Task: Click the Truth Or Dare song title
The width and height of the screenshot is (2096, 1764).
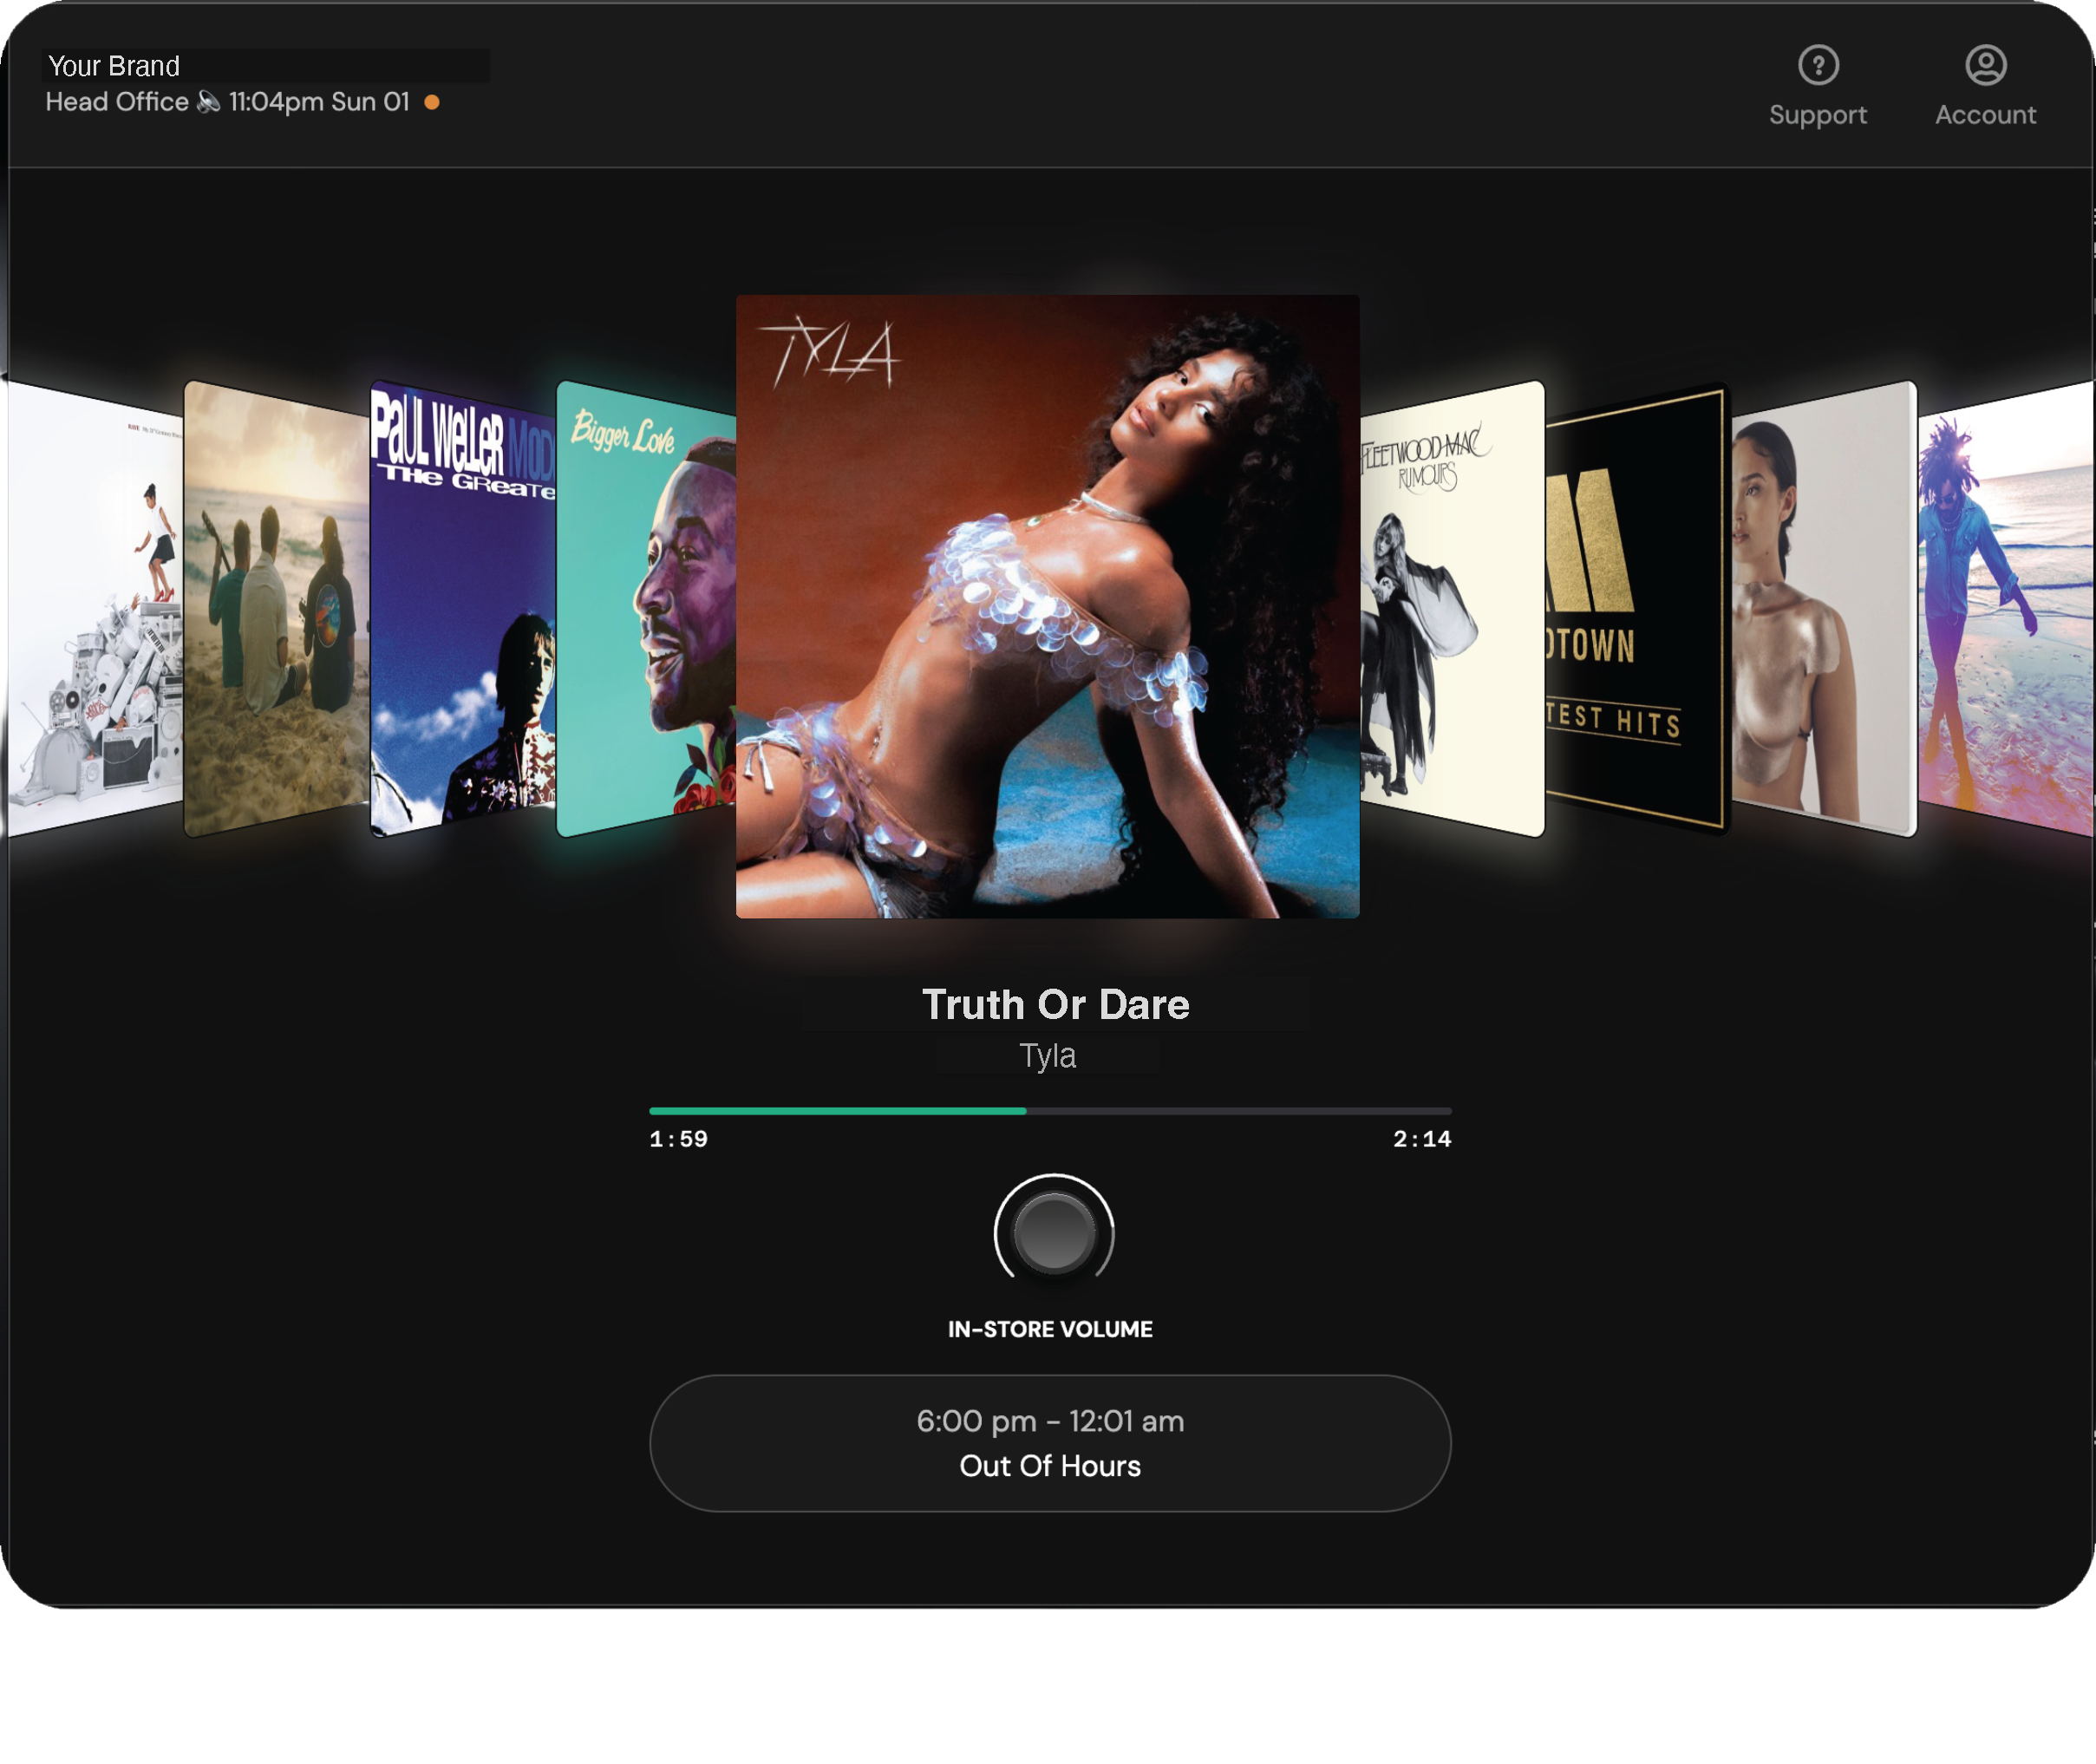Action: point(1055,1004)
